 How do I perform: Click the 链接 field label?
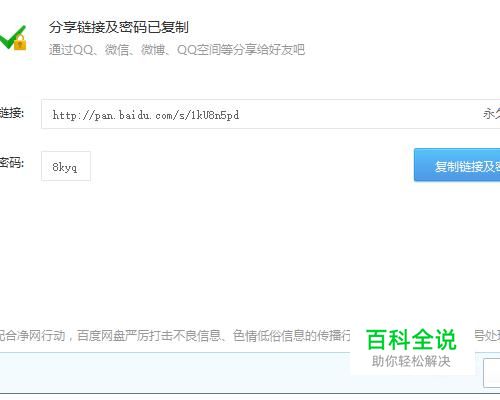12,113
